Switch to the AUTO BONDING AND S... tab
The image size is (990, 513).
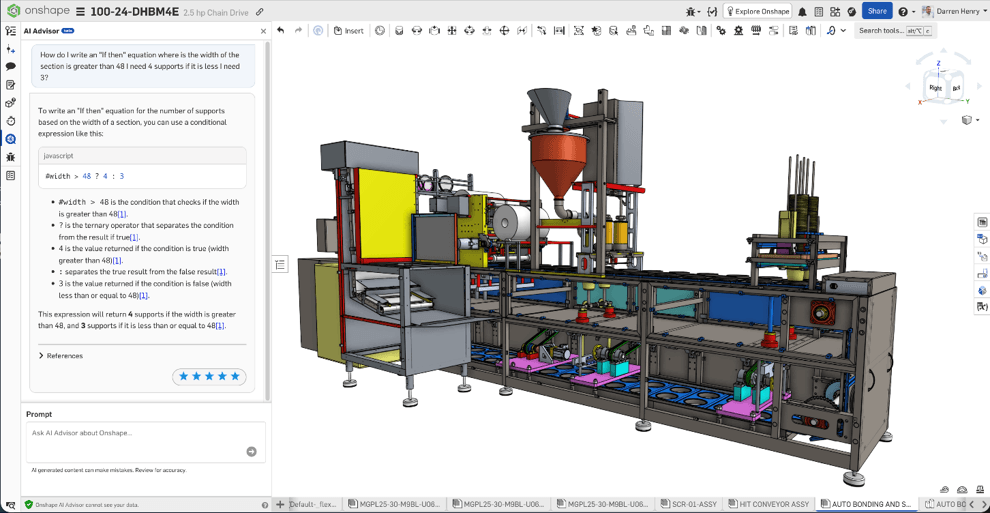[866, 504]
